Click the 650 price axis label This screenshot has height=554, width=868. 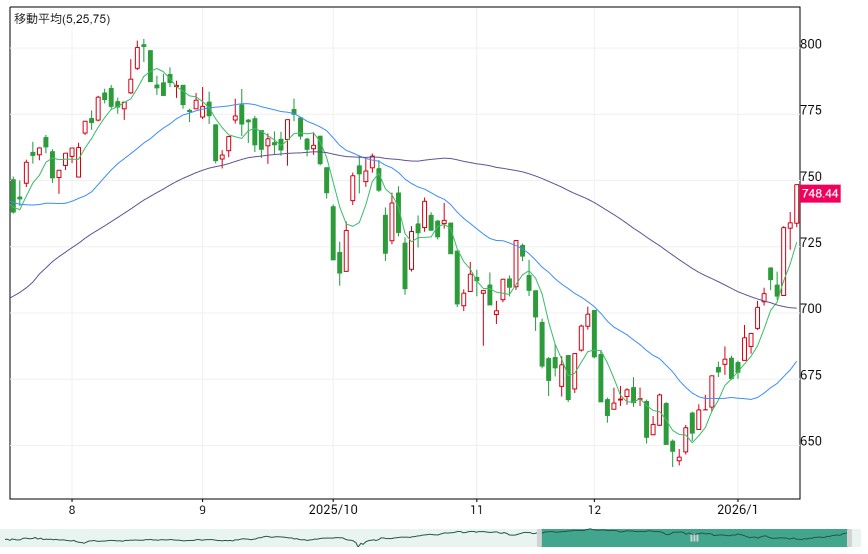[x=811, y=441]
